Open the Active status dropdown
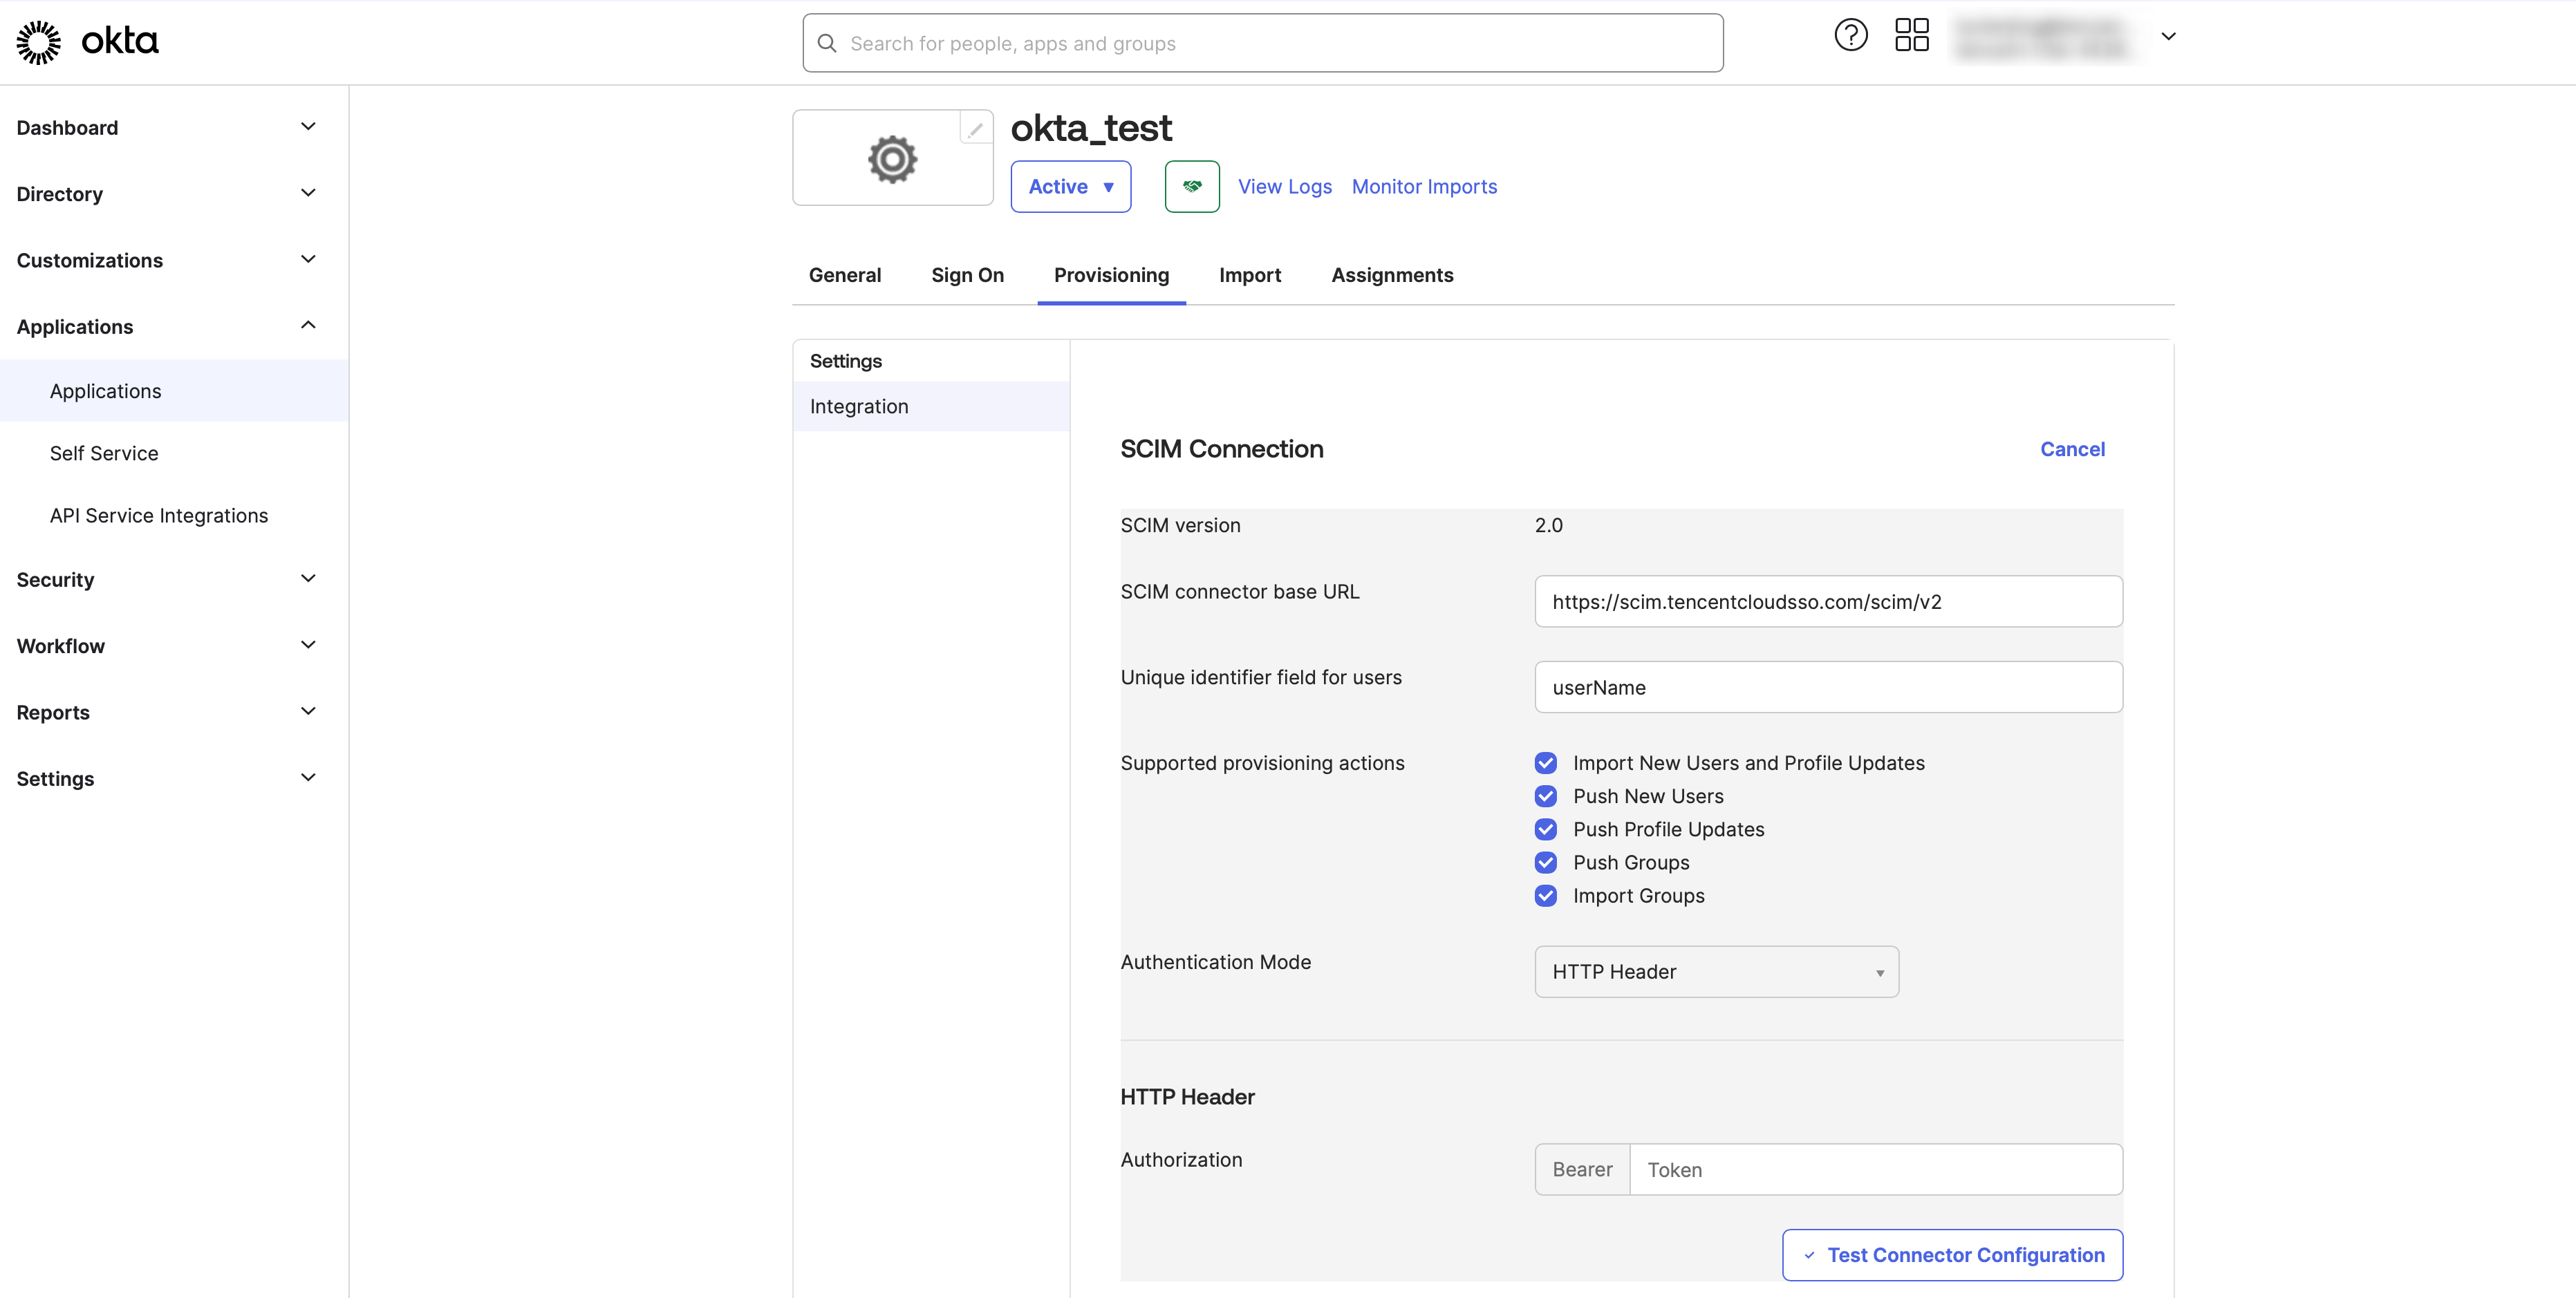 click(1070, 187)
